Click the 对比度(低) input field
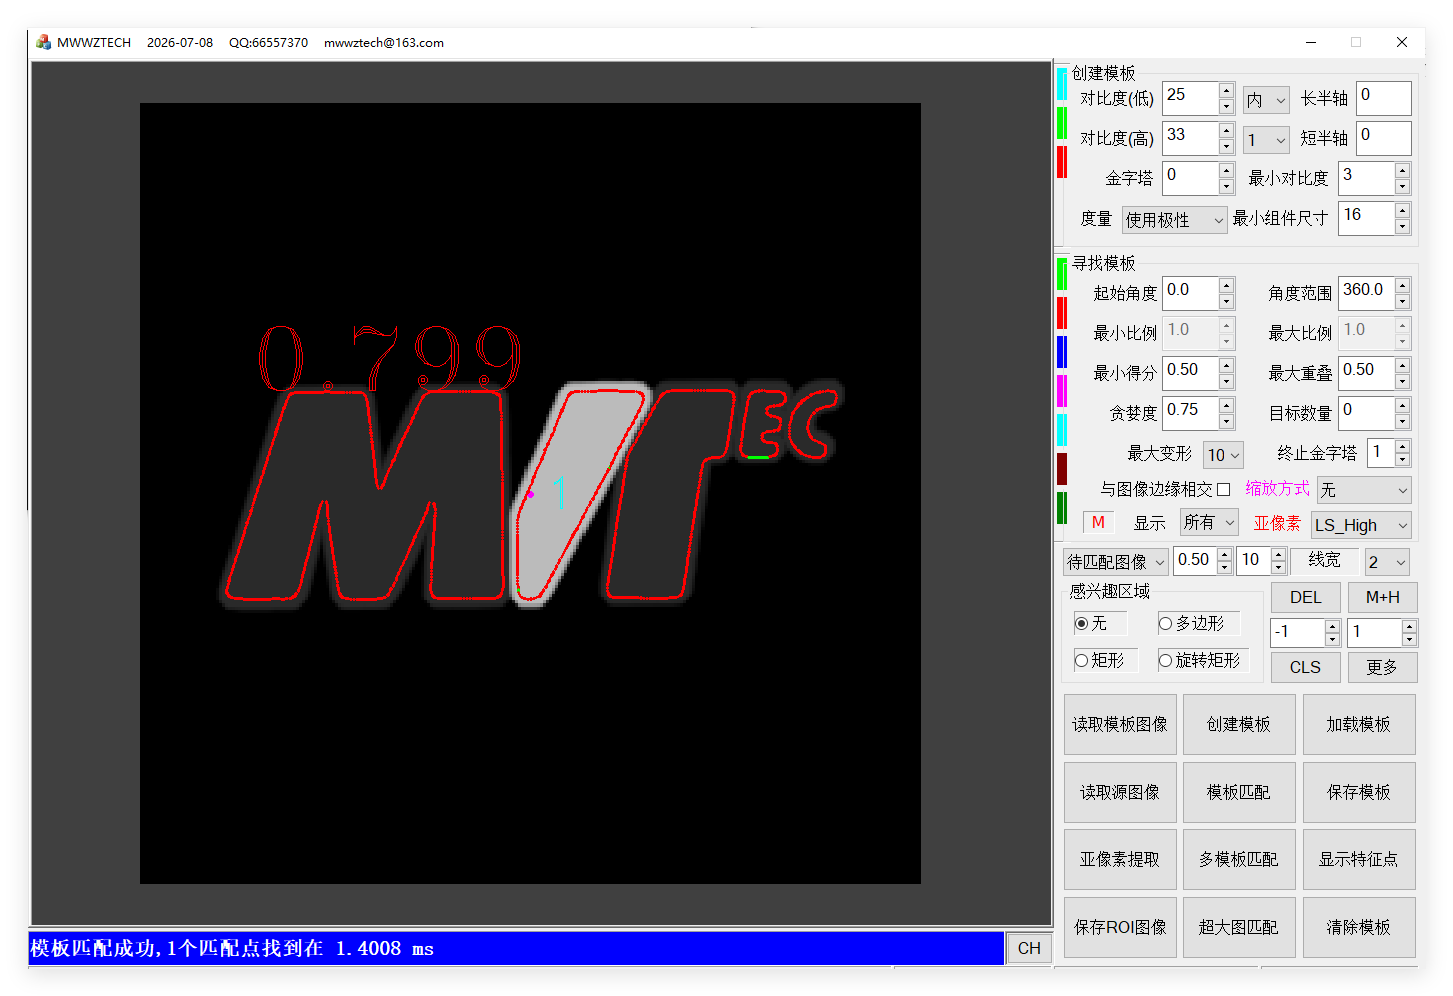 coord(1190,98)
